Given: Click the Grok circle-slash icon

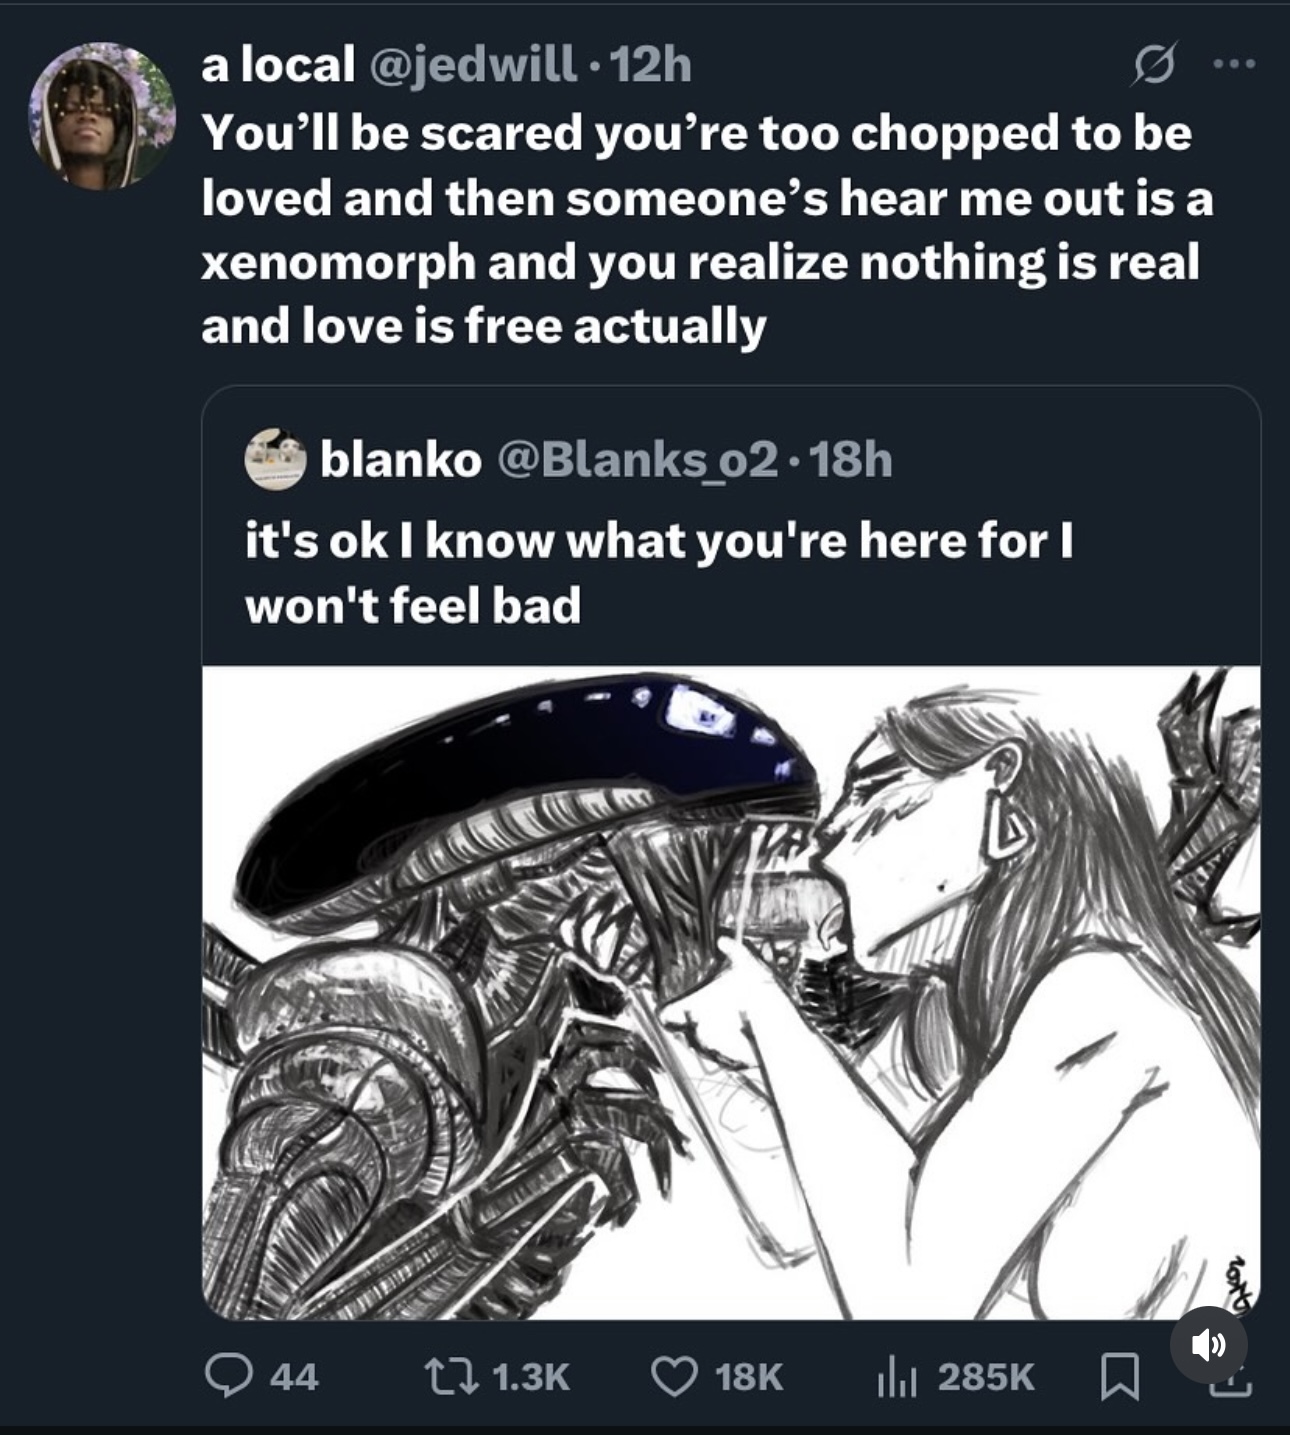Looking at the screenshot, I should tap(1156, 64).
